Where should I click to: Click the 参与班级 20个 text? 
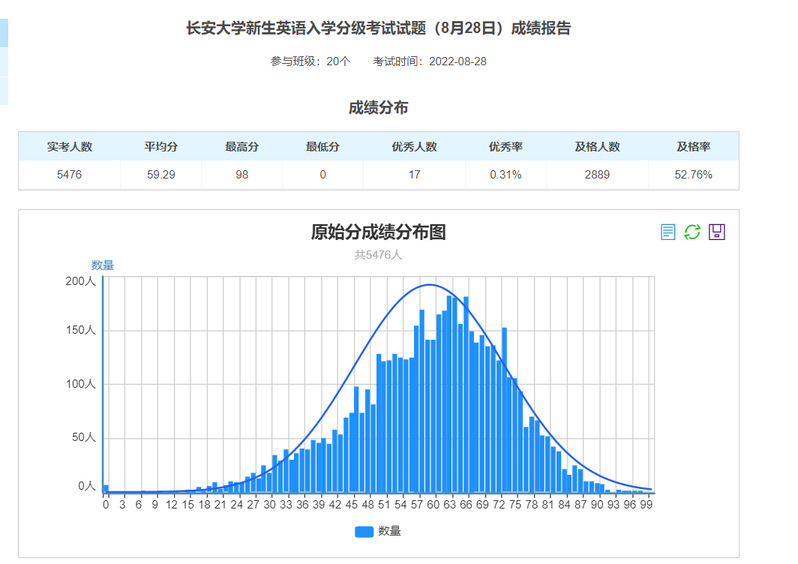click(x=310, y=62)
